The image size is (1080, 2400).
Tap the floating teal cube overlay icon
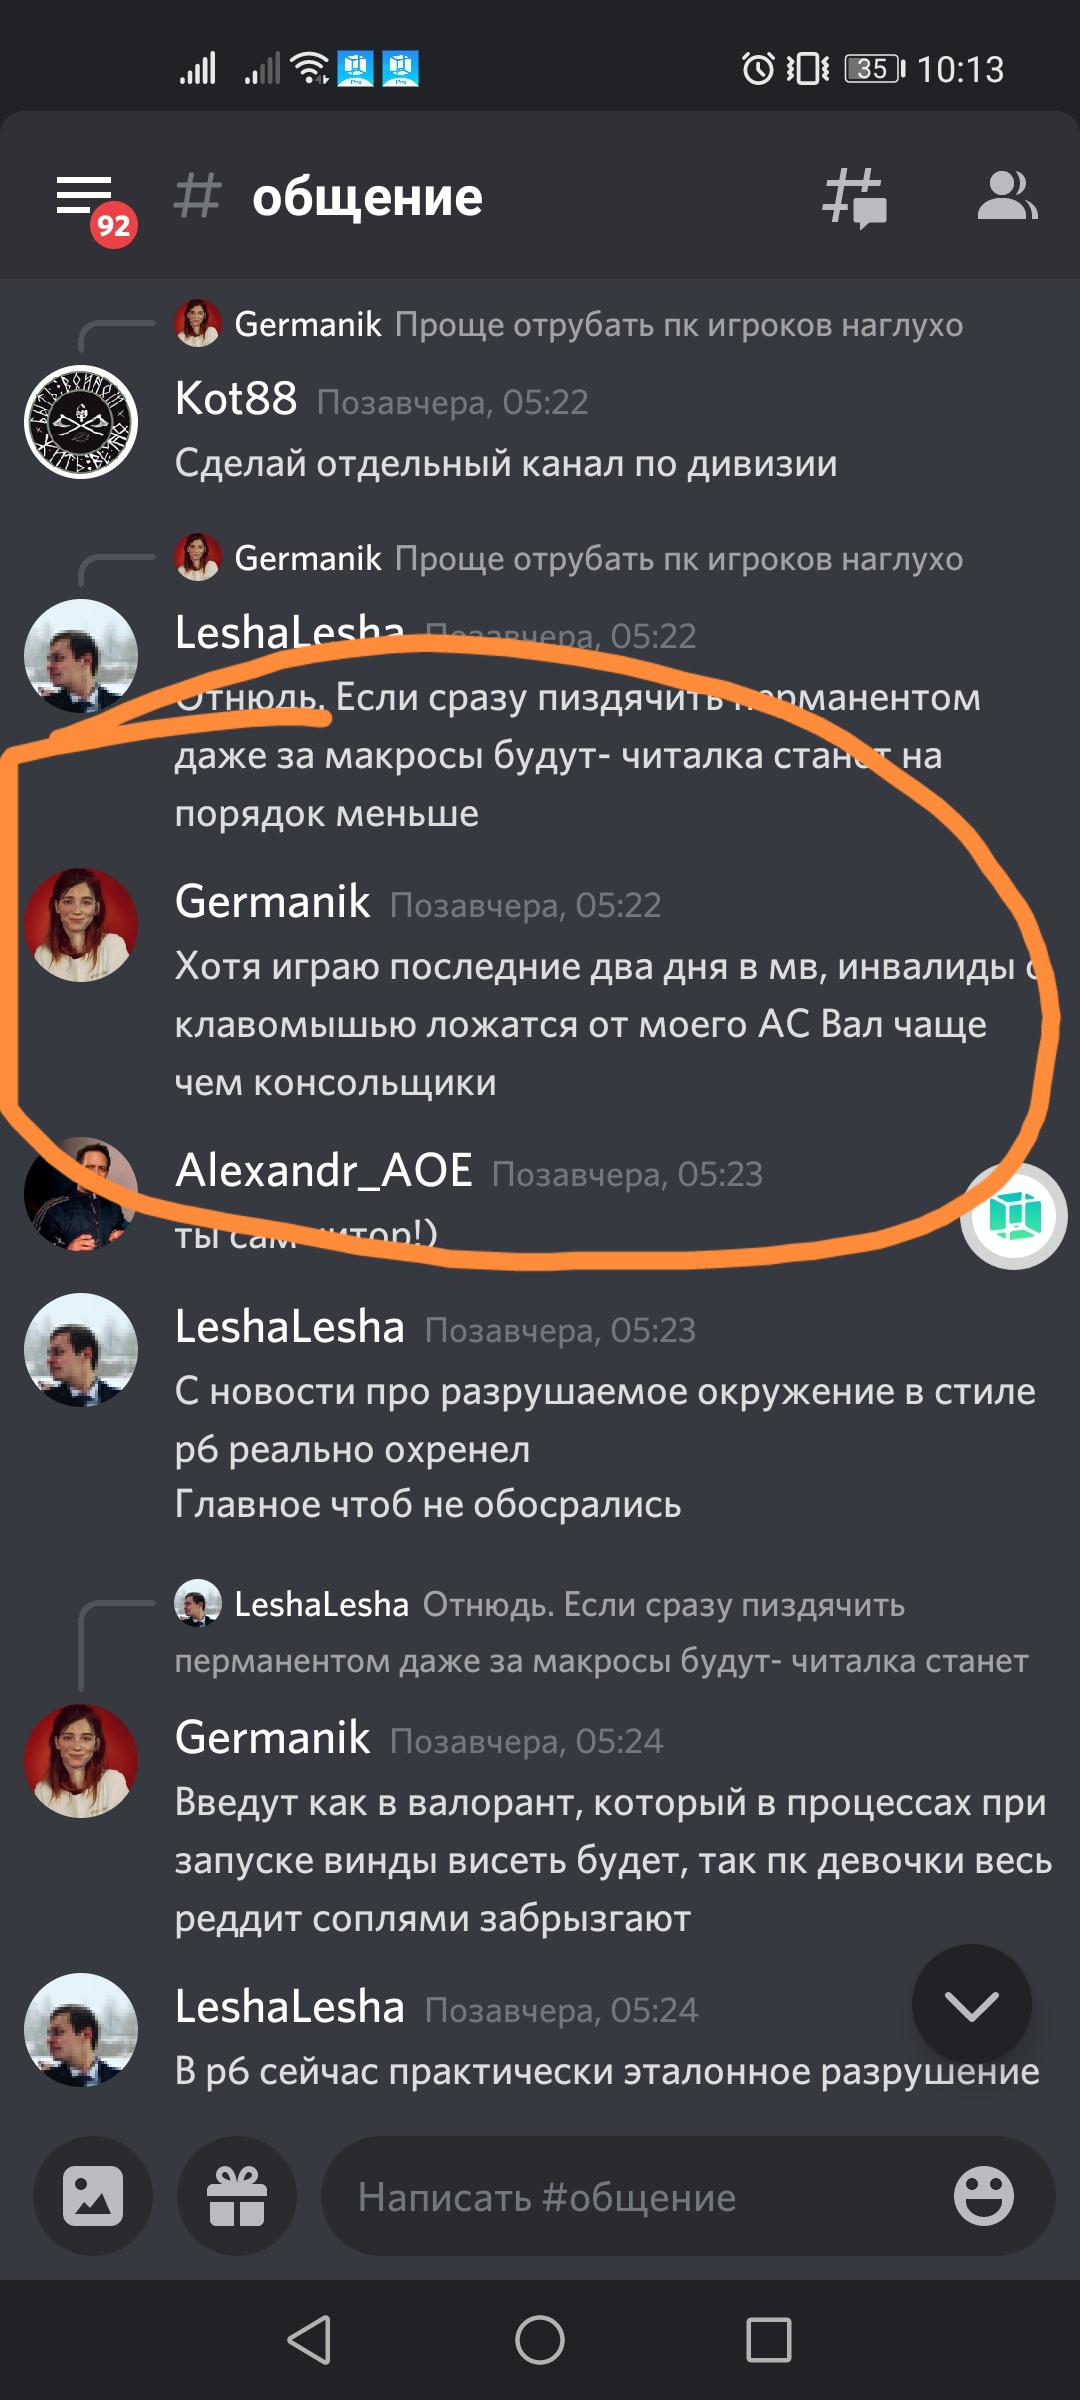click(1014, 1216)
